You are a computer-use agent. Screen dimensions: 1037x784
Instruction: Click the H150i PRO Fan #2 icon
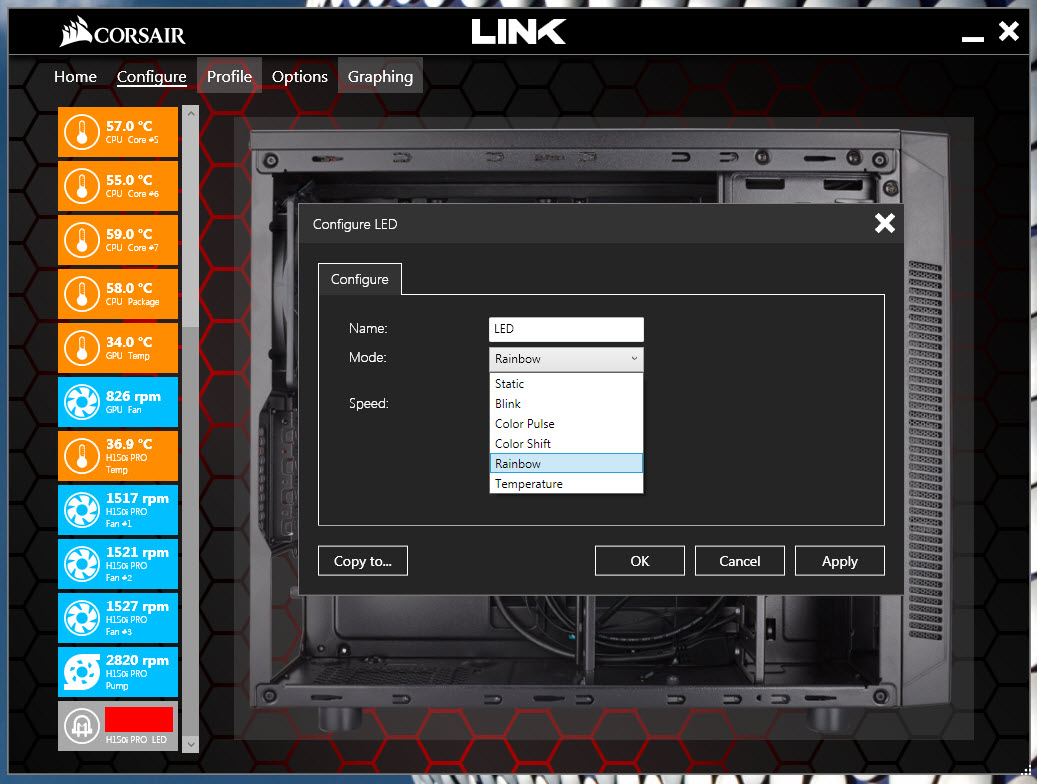(82, 564)
